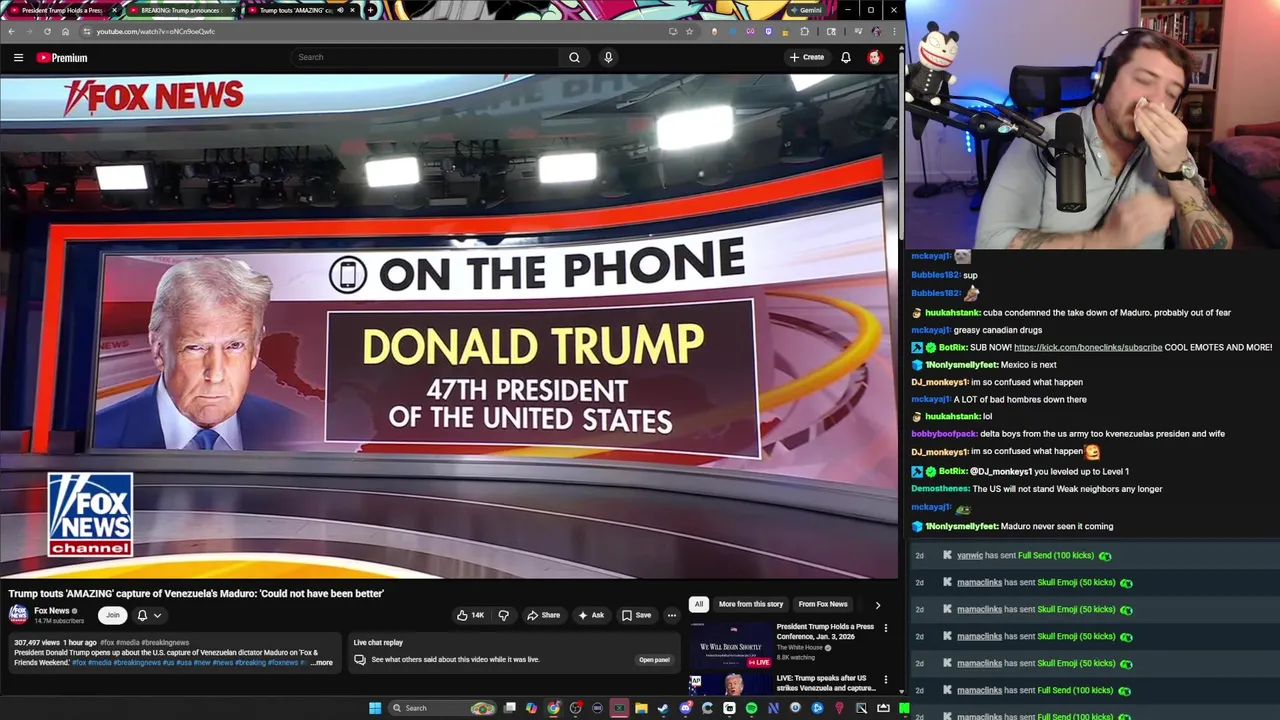Click 'yanwic has sent Full Send' row
Screen dimensions: 1280x720
coord(1095,555)
